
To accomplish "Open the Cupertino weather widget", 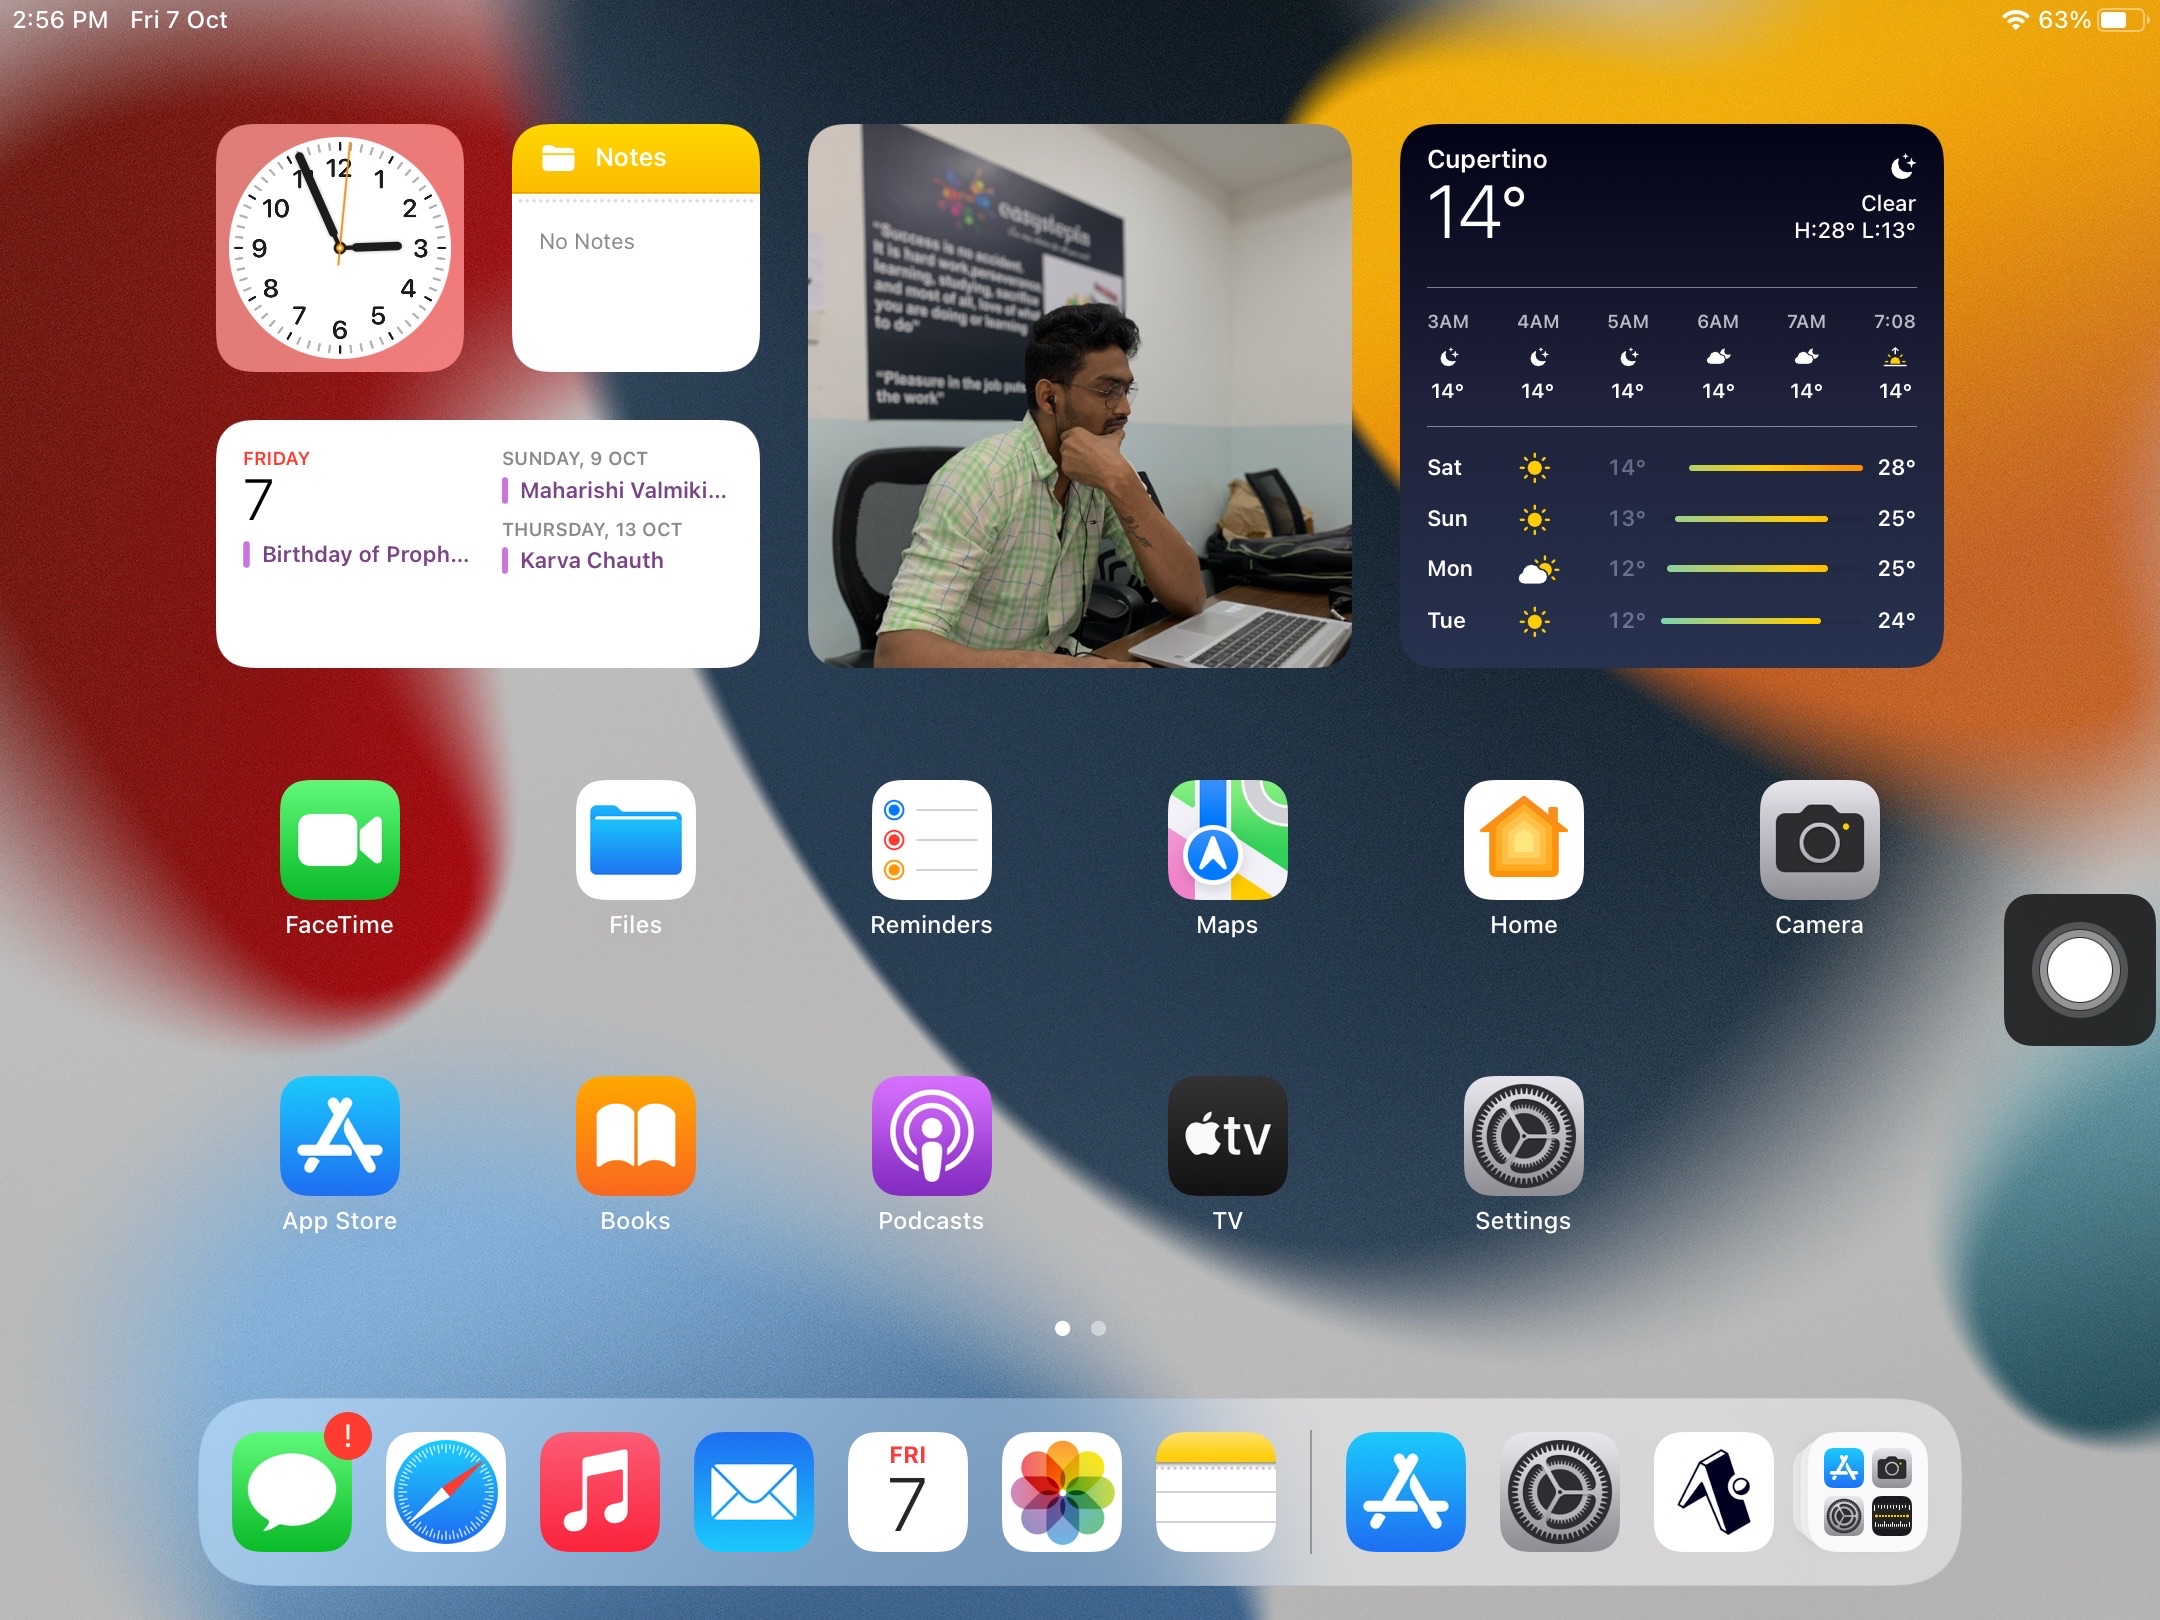I will pos(1671,396).
